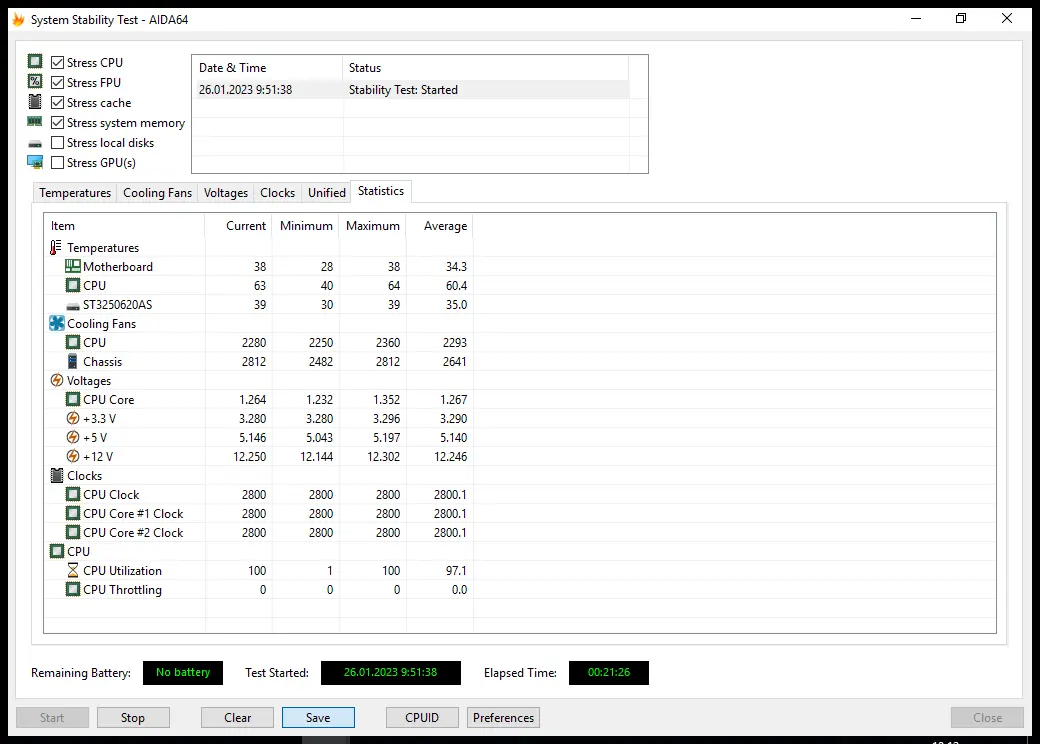Click the Cooling Fans icon in list
The height and width of the screenshot is (744, 1040).
coord(57,324)
